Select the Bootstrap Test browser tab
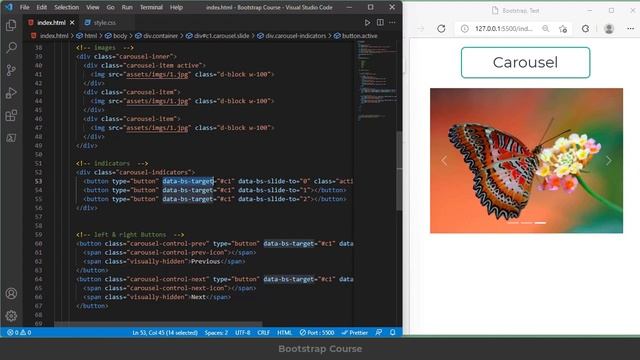This screenshot has width=640, height=360. coord(516,11)
